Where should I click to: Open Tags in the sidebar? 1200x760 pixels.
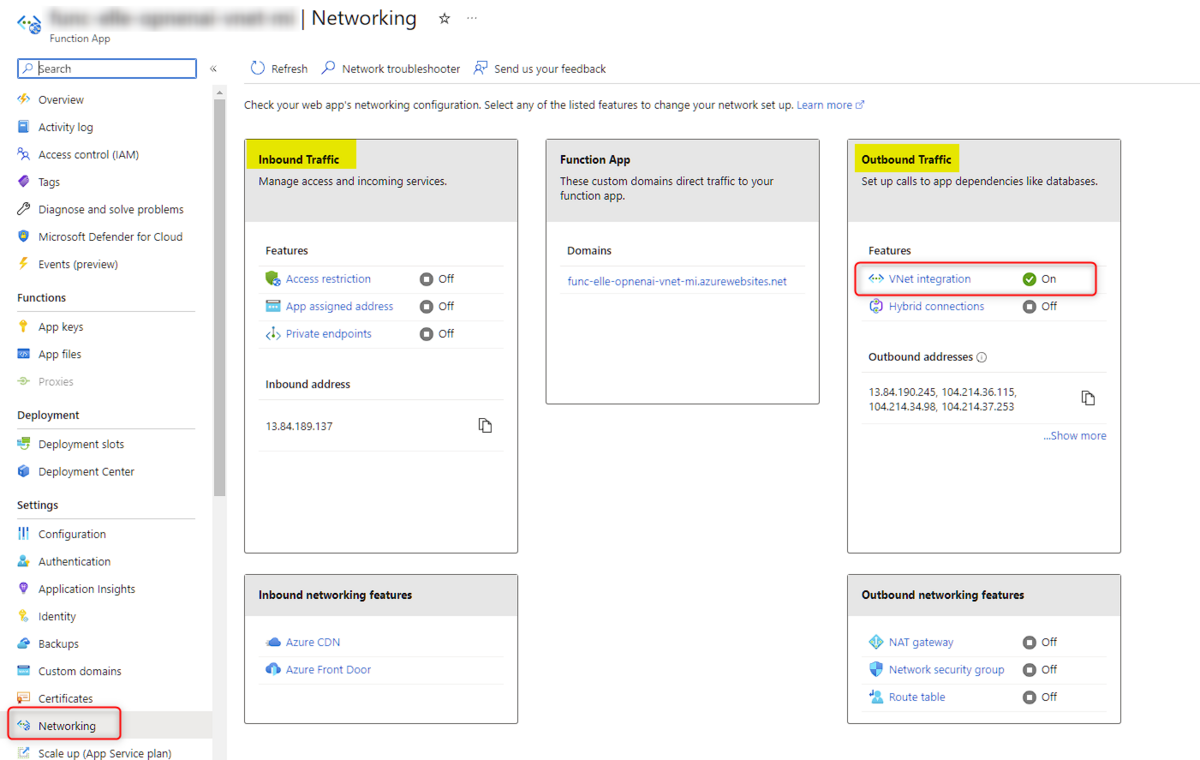(x=49, y=182)
